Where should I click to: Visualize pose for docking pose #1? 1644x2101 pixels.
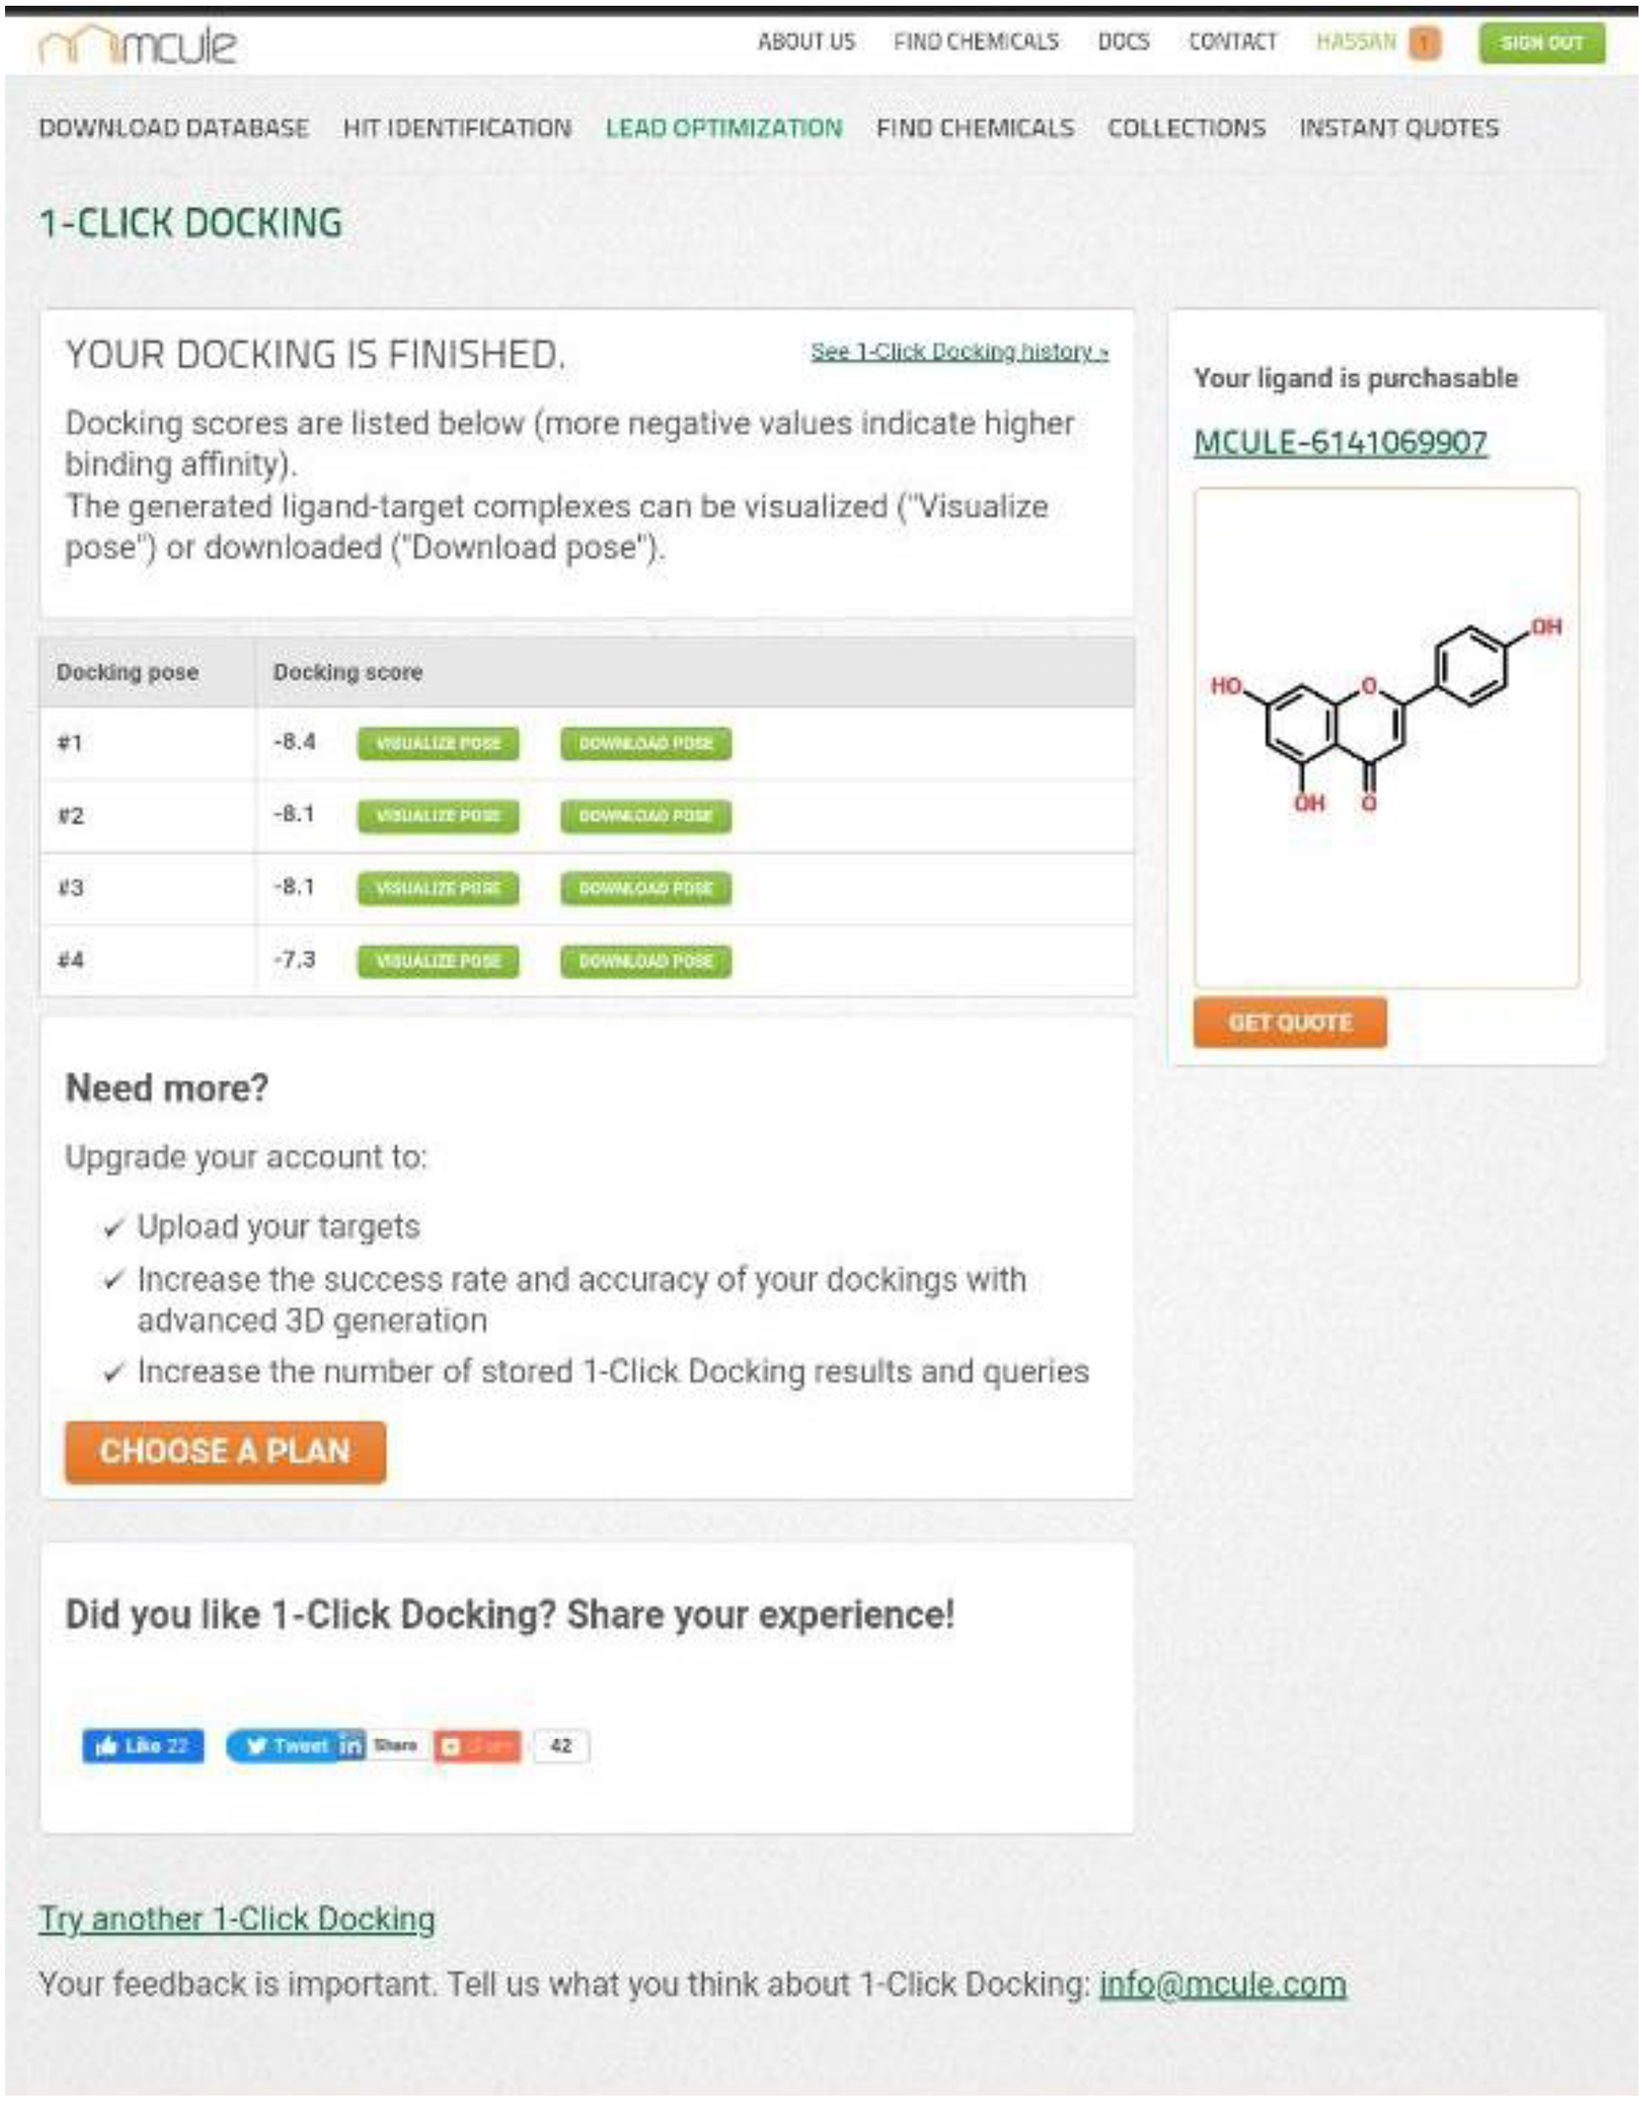pyautogui.click(x=438, y=743)
